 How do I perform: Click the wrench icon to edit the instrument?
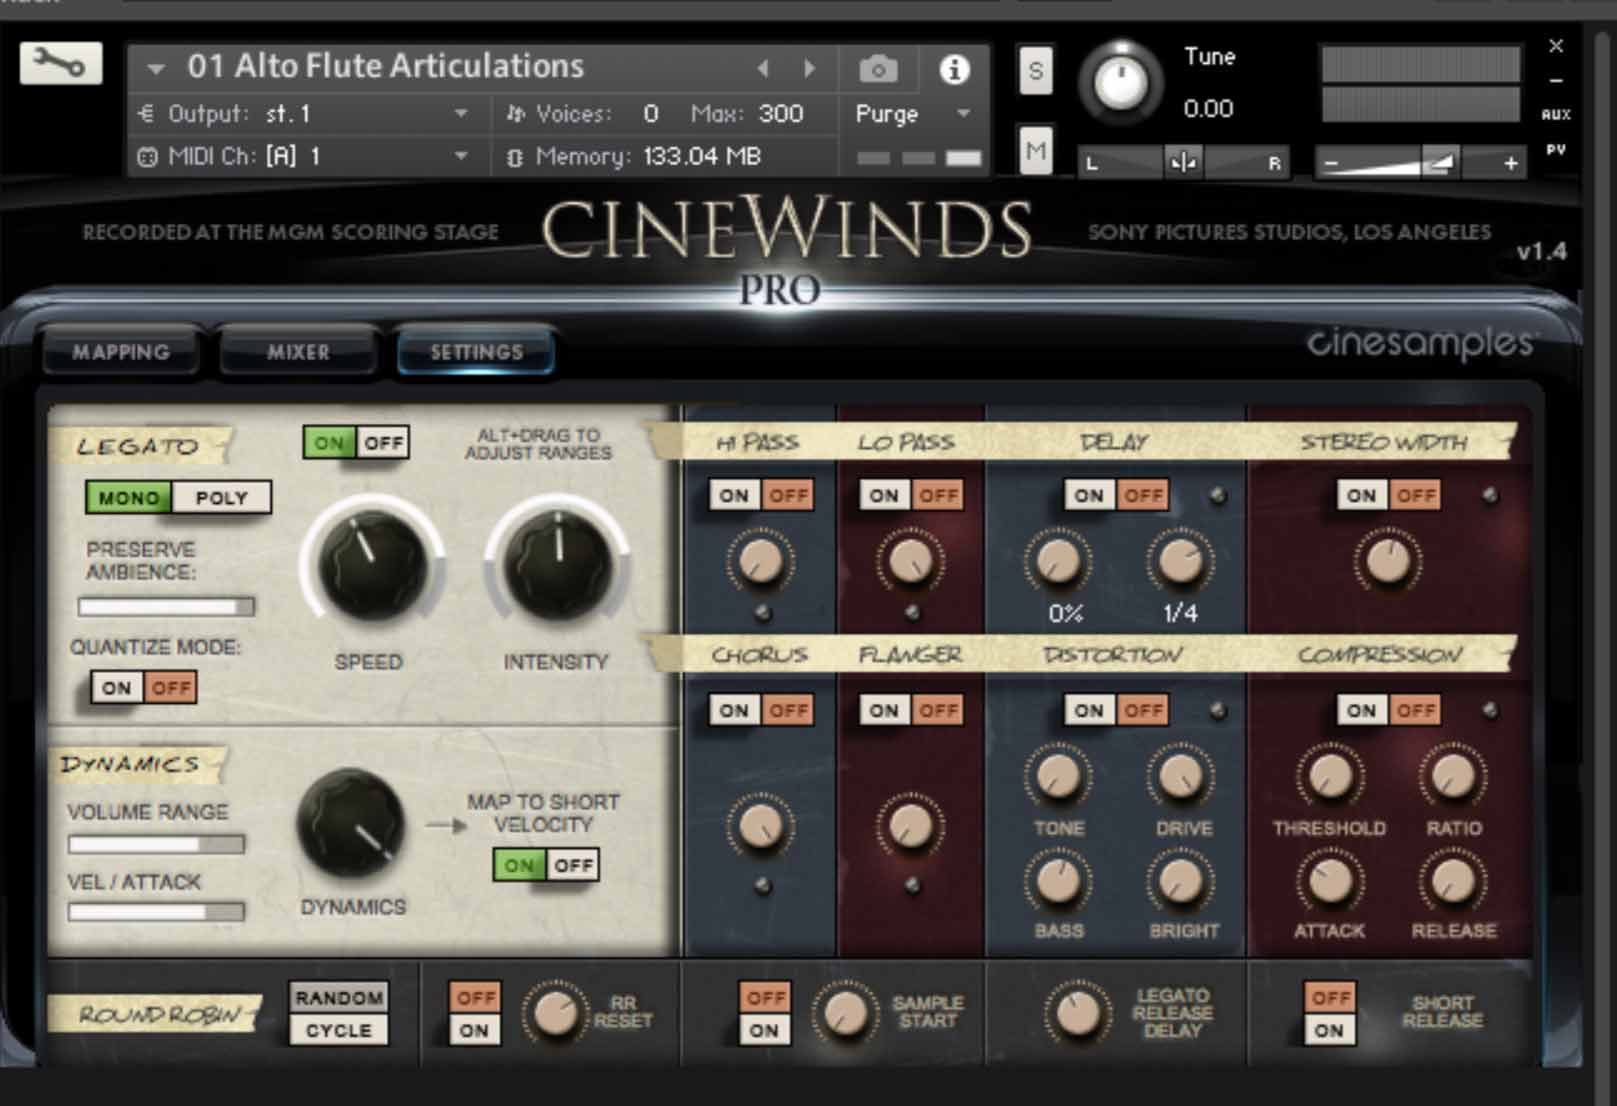pos(60,62)
